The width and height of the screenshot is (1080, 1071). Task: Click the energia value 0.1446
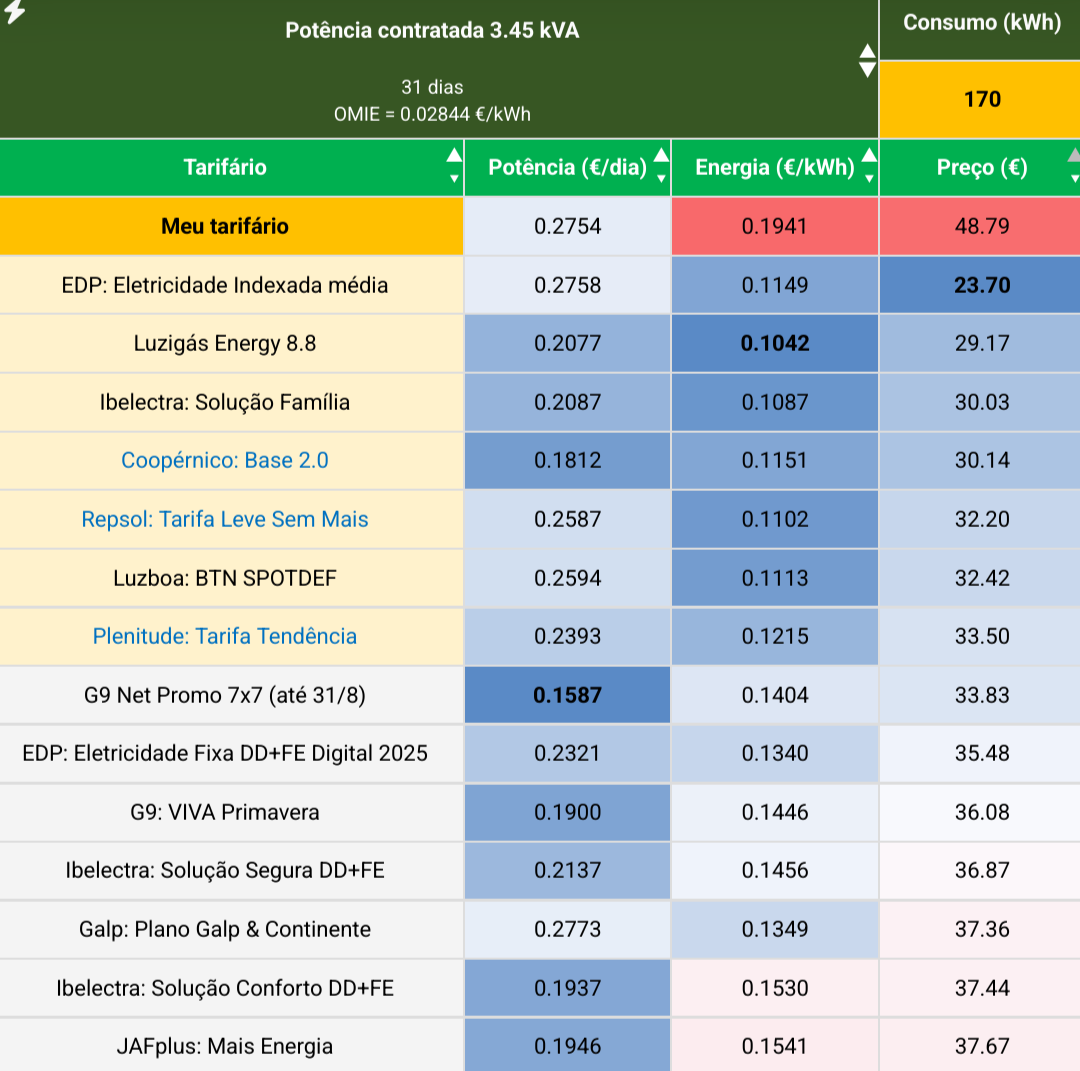[775, 812]
